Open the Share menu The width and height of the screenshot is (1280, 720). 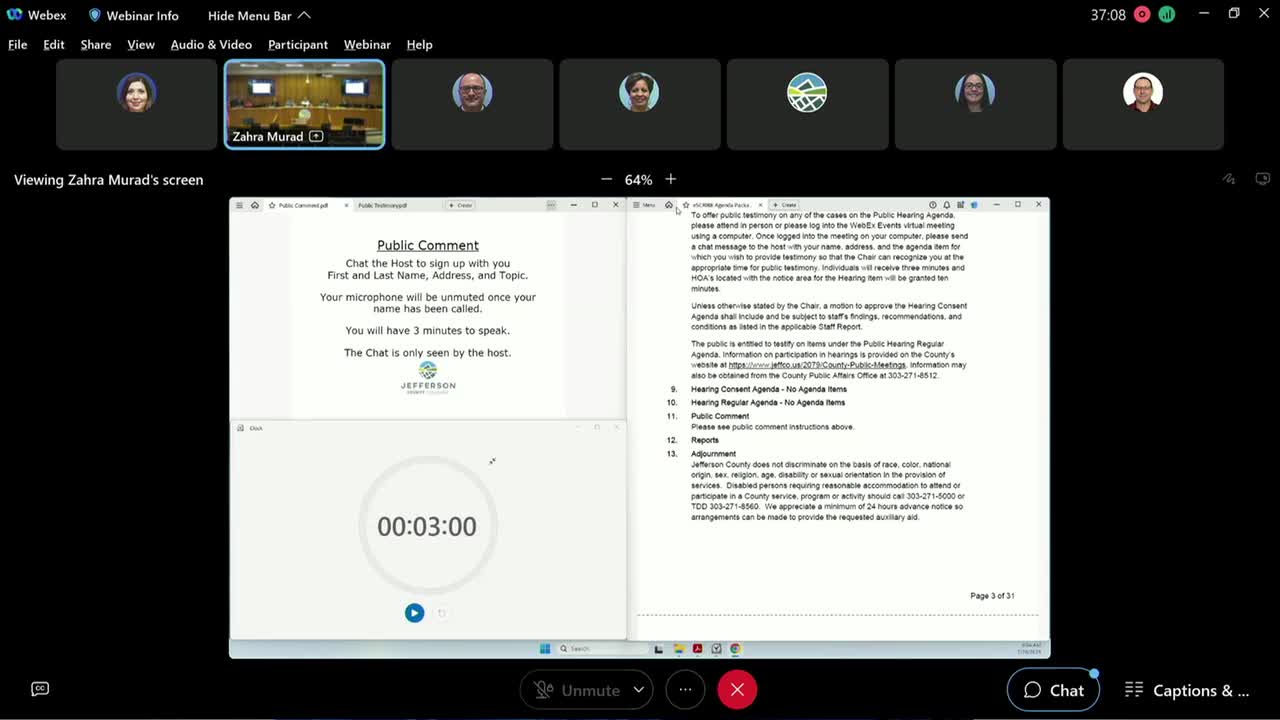pyautogui.click(x=96, y=44)
